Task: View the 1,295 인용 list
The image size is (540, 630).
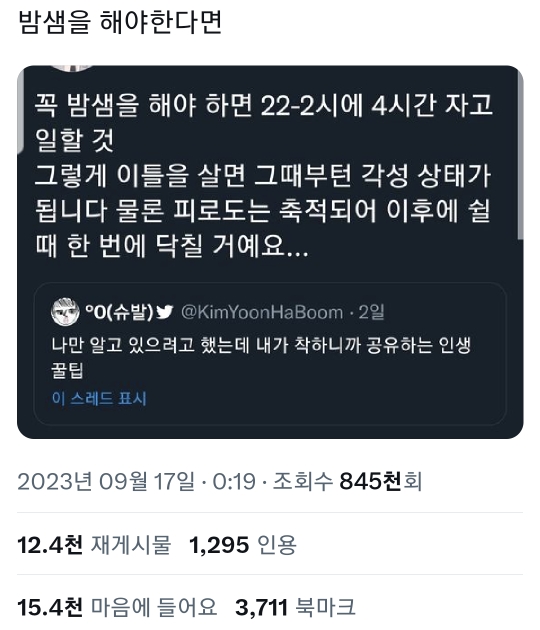Action: tap(243, 545)
